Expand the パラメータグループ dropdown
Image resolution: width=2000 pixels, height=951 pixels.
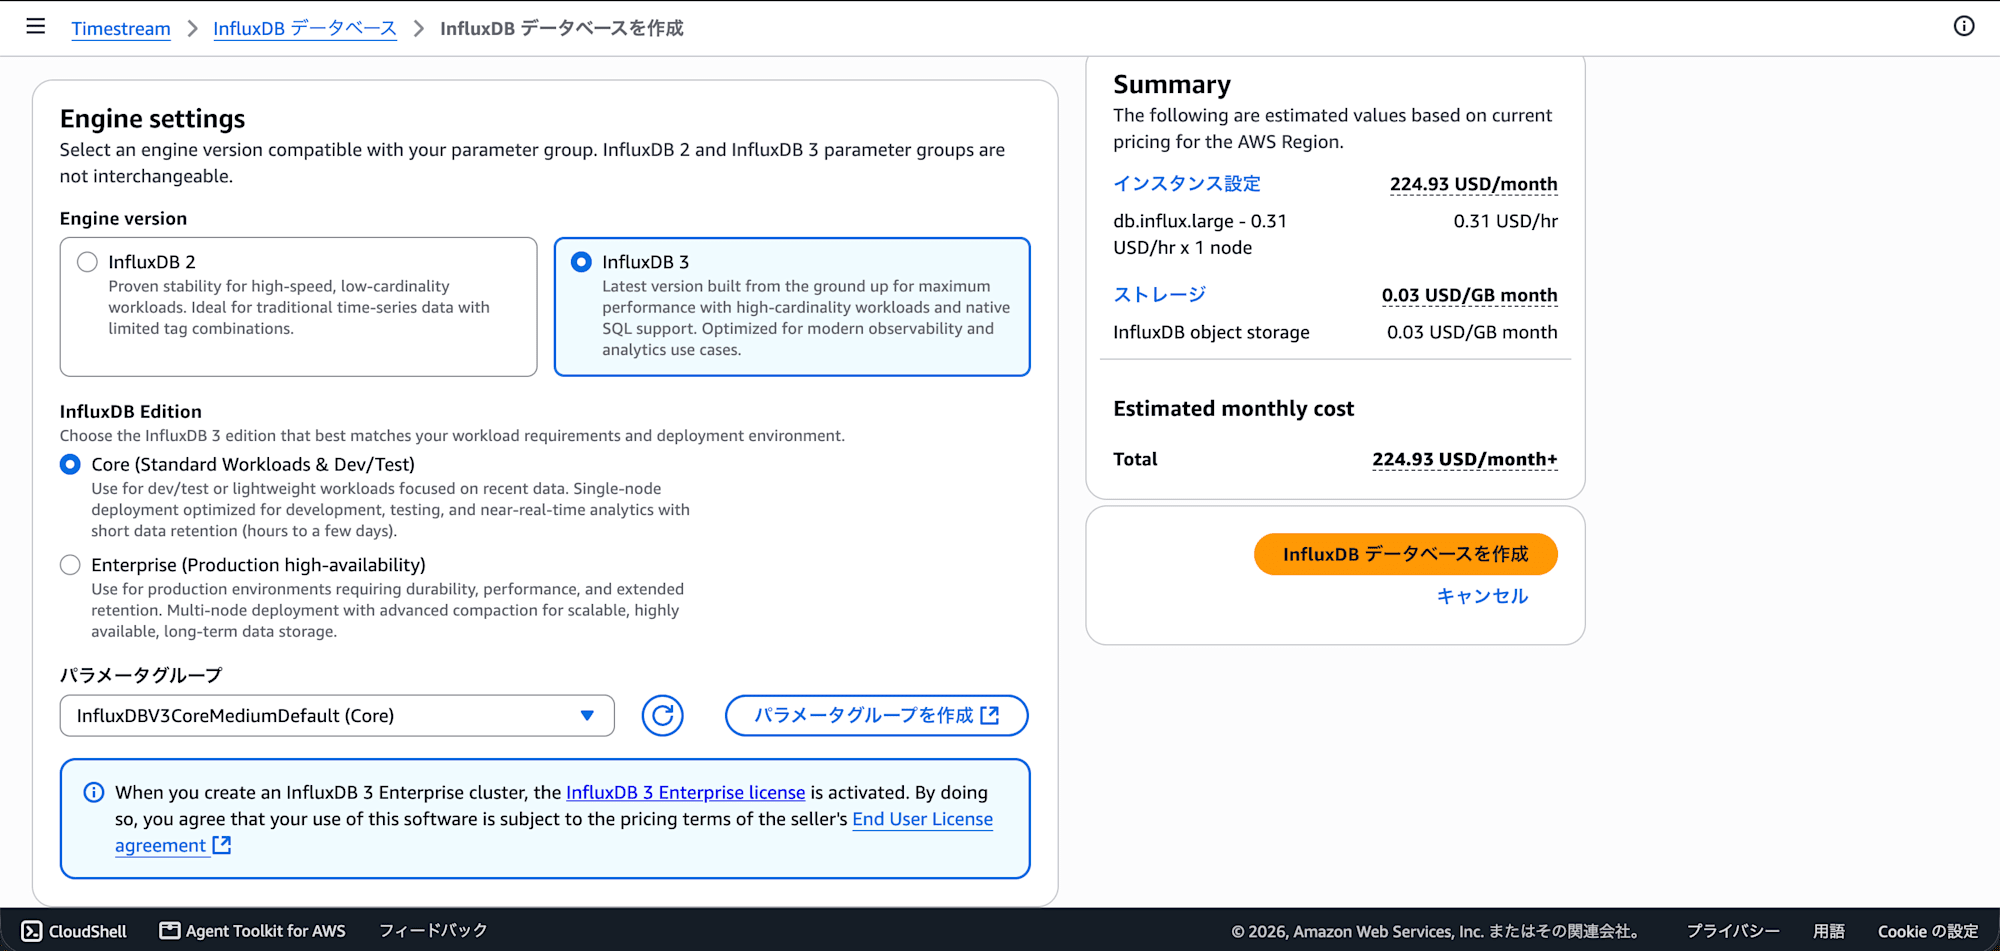coord(337,716)
